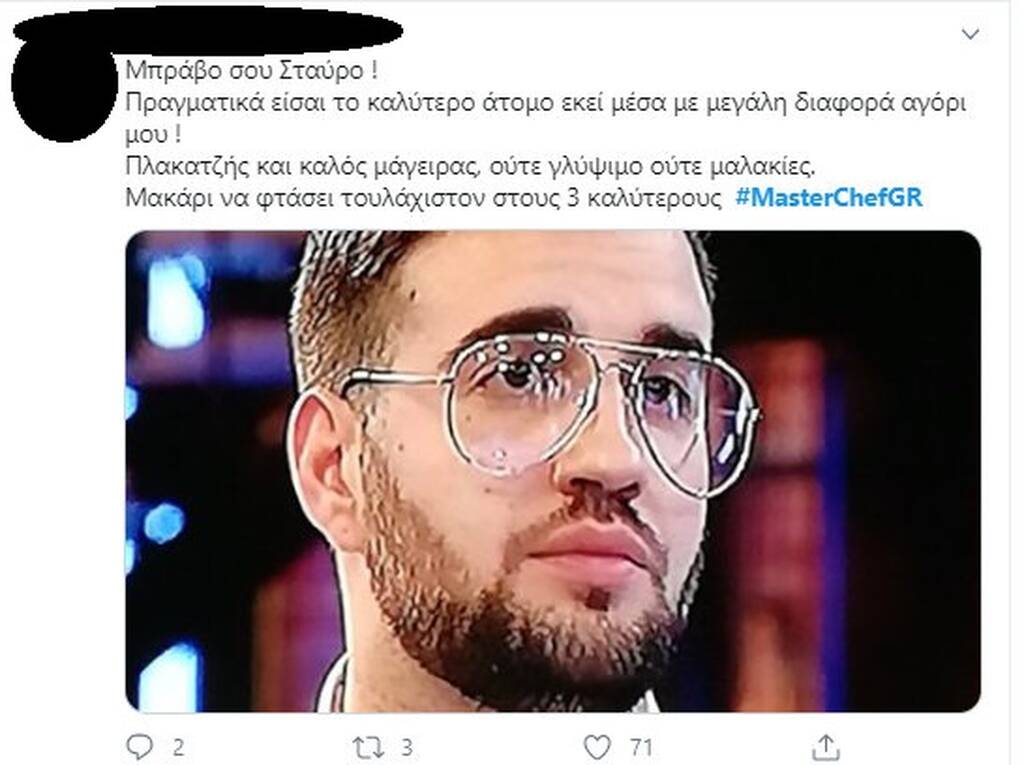The height and width of the screenshot is (765, 1024).
Task: Click the like count "71"
Action: pos(641,747)
